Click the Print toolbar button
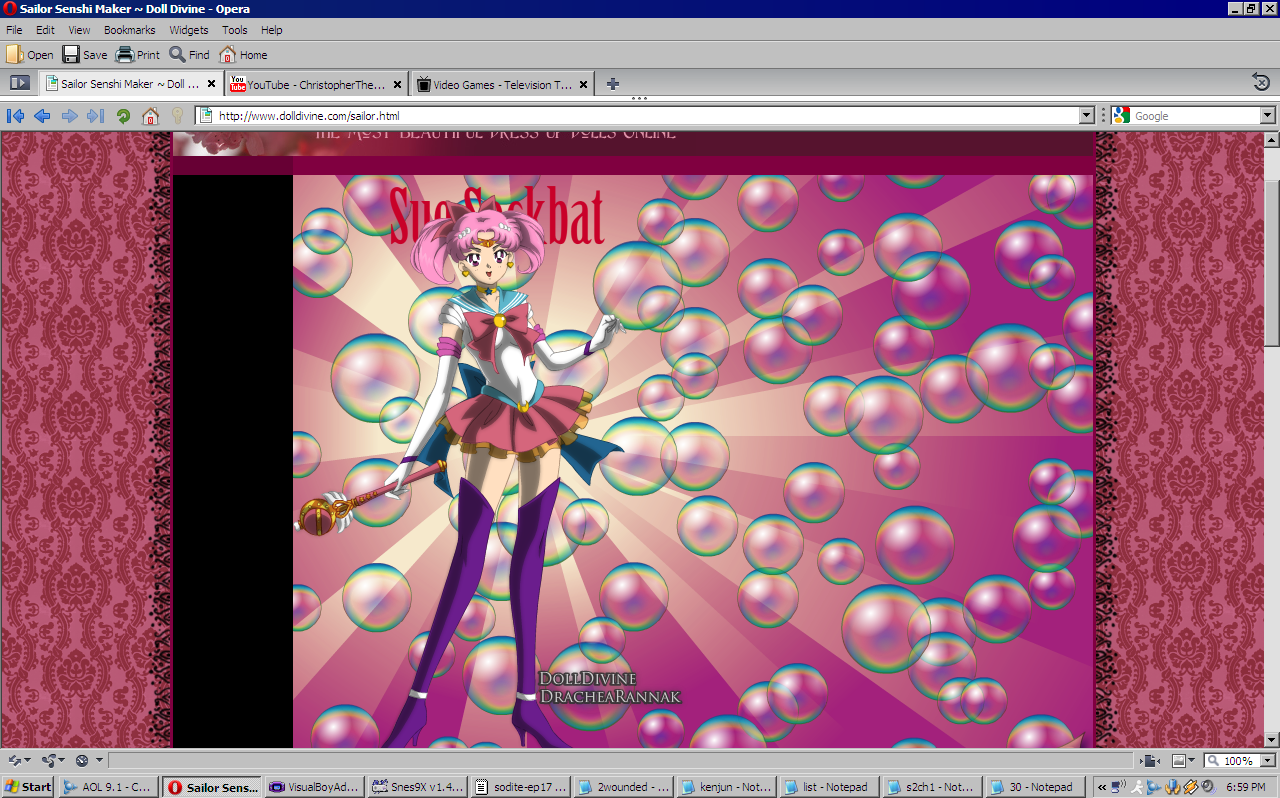The image size is (1280, 798). pos(138,55)
